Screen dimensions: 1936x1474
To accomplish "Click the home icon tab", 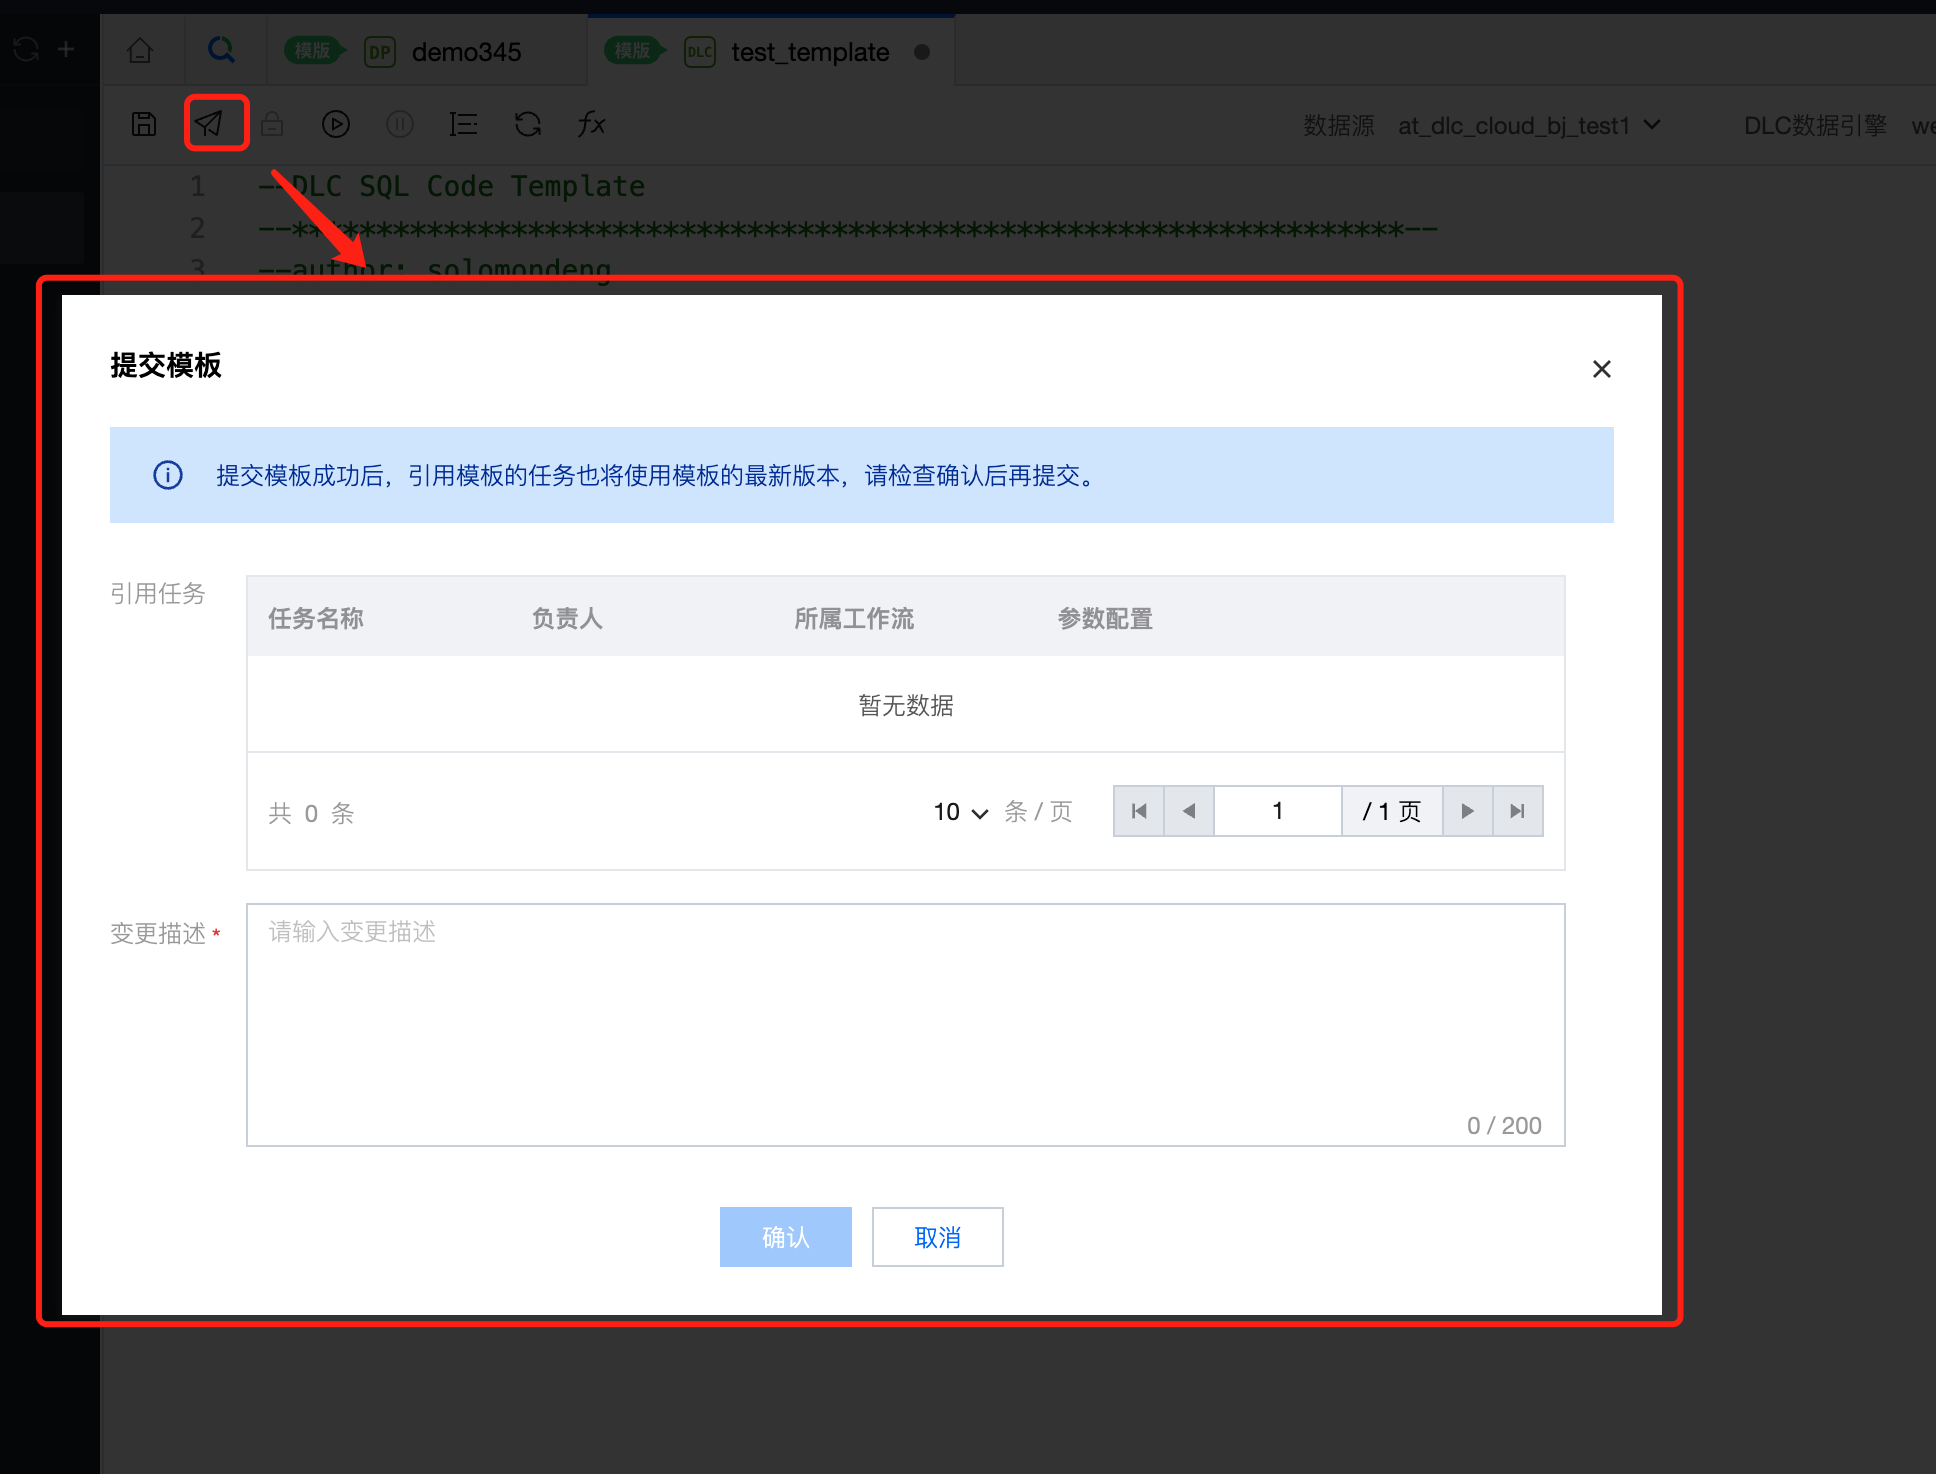I will click(140, 50).
